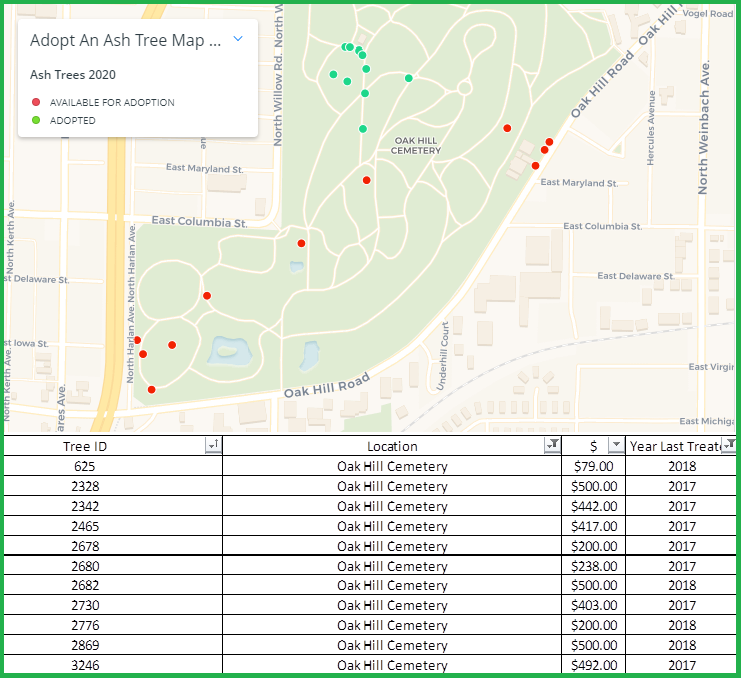Click the green ADOPTED legend dot
The image size is (741, 678).
36,120
